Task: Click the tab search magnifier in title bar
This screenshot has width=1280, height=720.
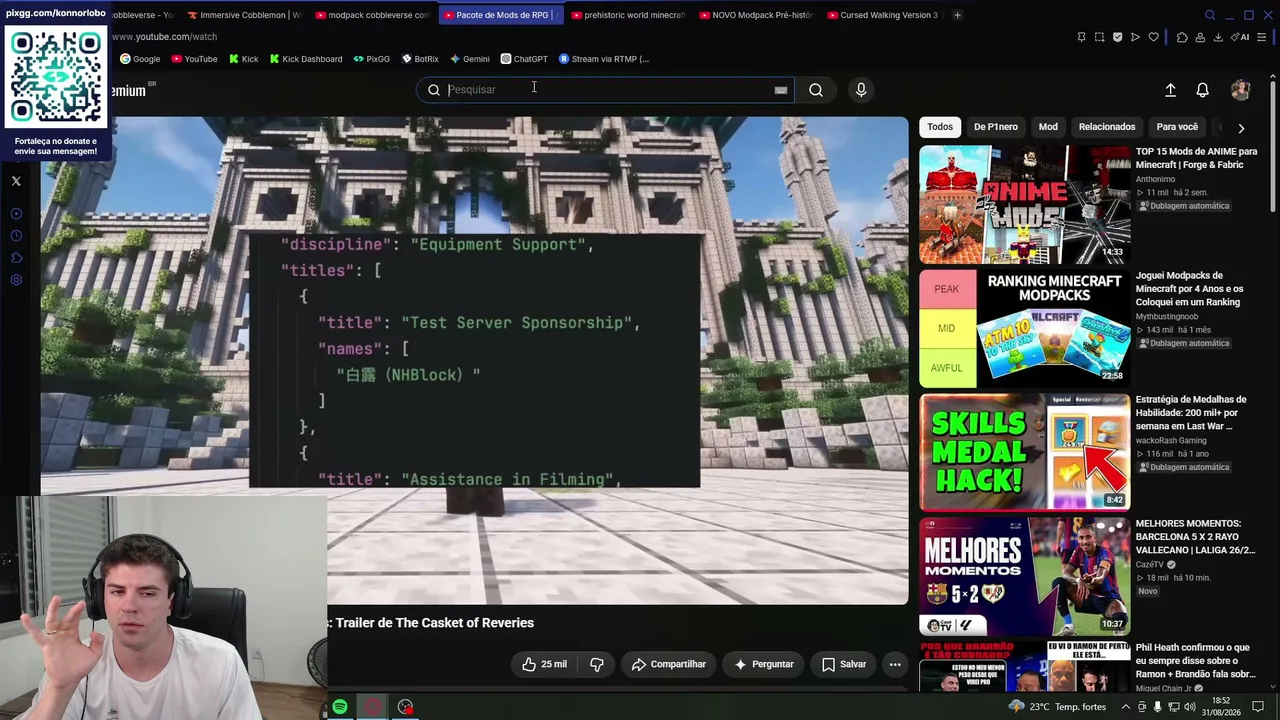Action: (x=1210, y=15)
